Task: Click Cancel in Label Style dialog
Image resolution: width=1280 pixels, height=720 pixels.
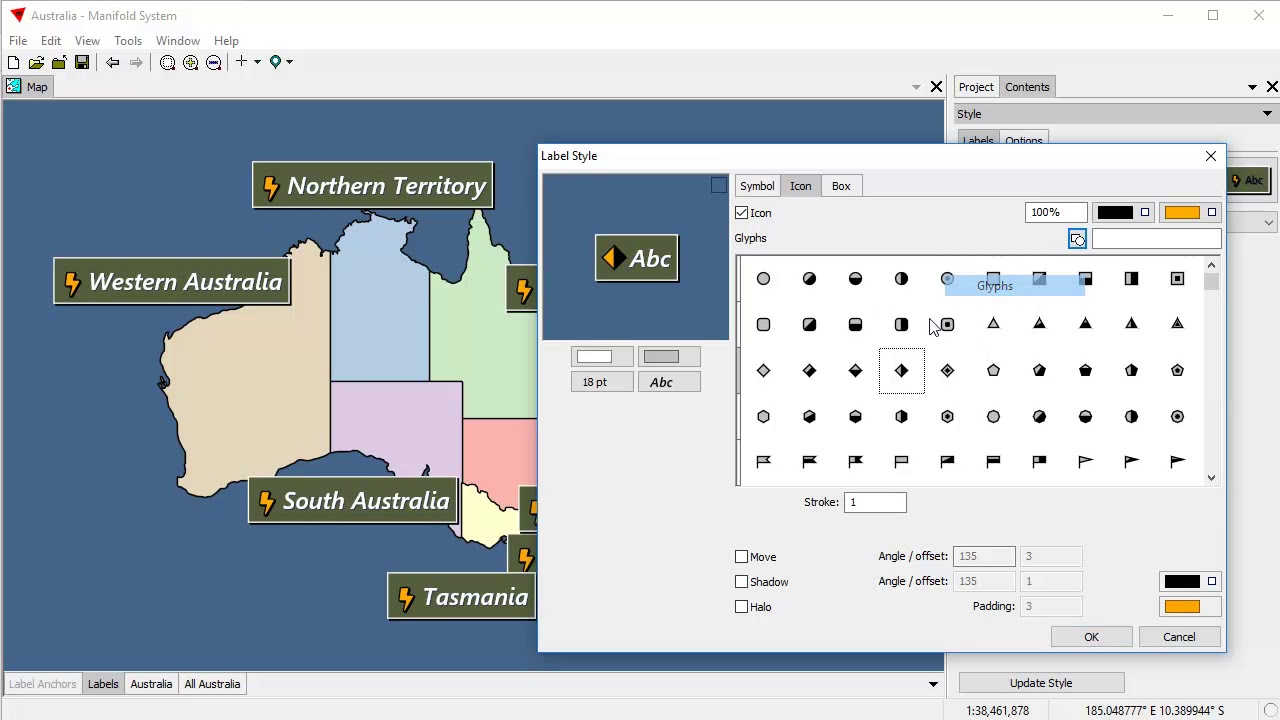Action: 1179,637
